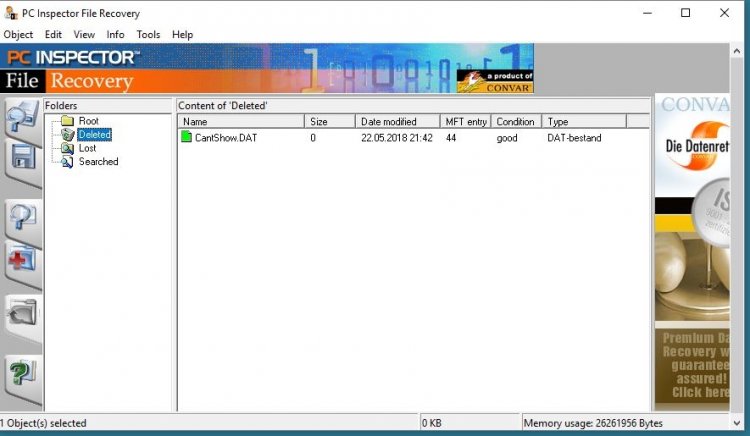Sort list by Name column header
The image size is (750, 436).
coord(240,121)
